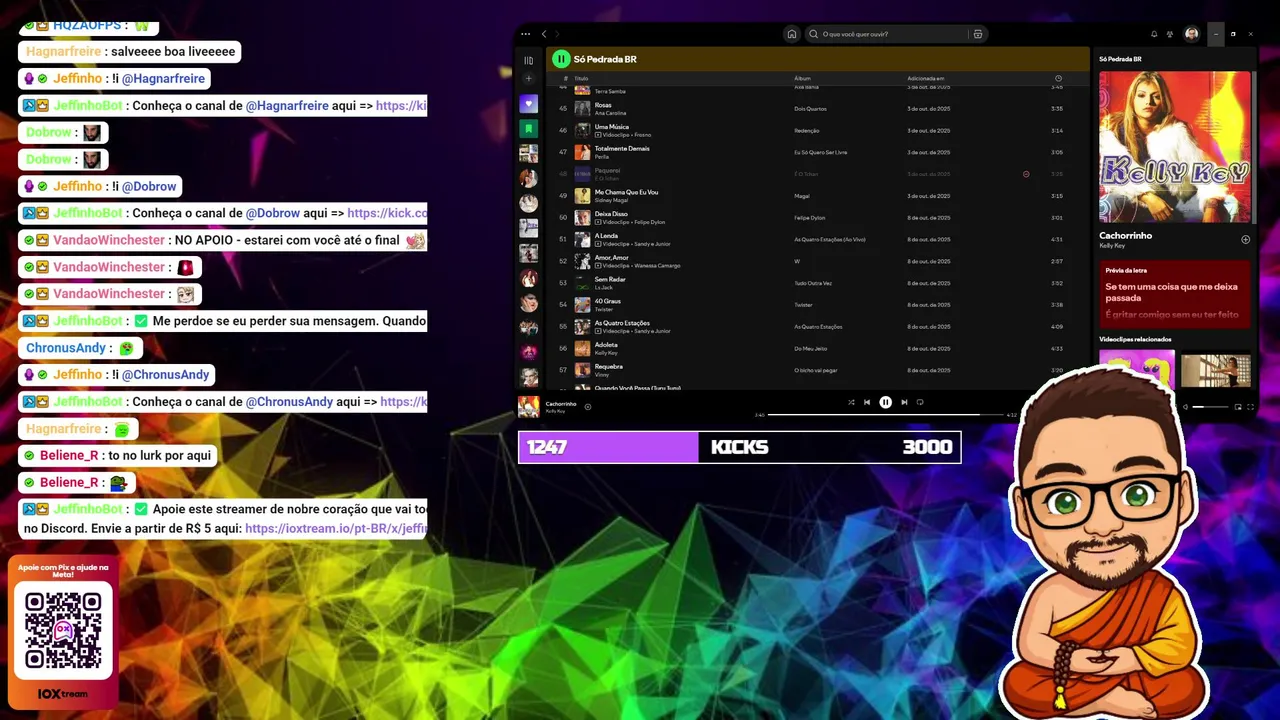Screen dimensions: 1280x720
Task: Open album link Redenção
Action: pyautogui.click(x=806, y=130)
